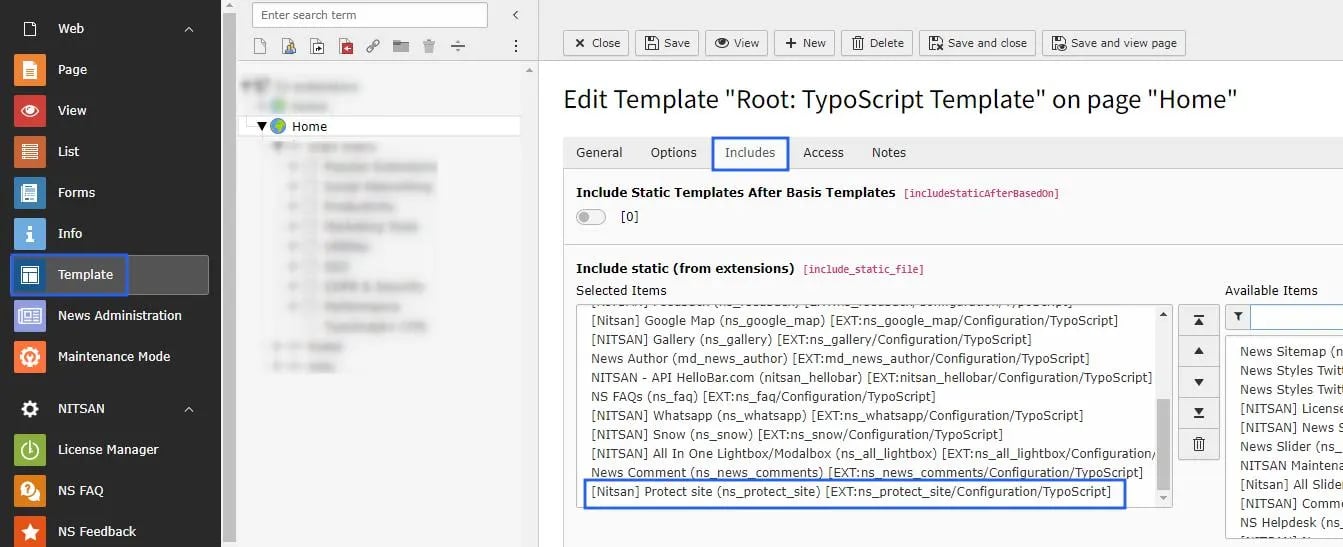Move selected item to bottom

click(1199, 413)
